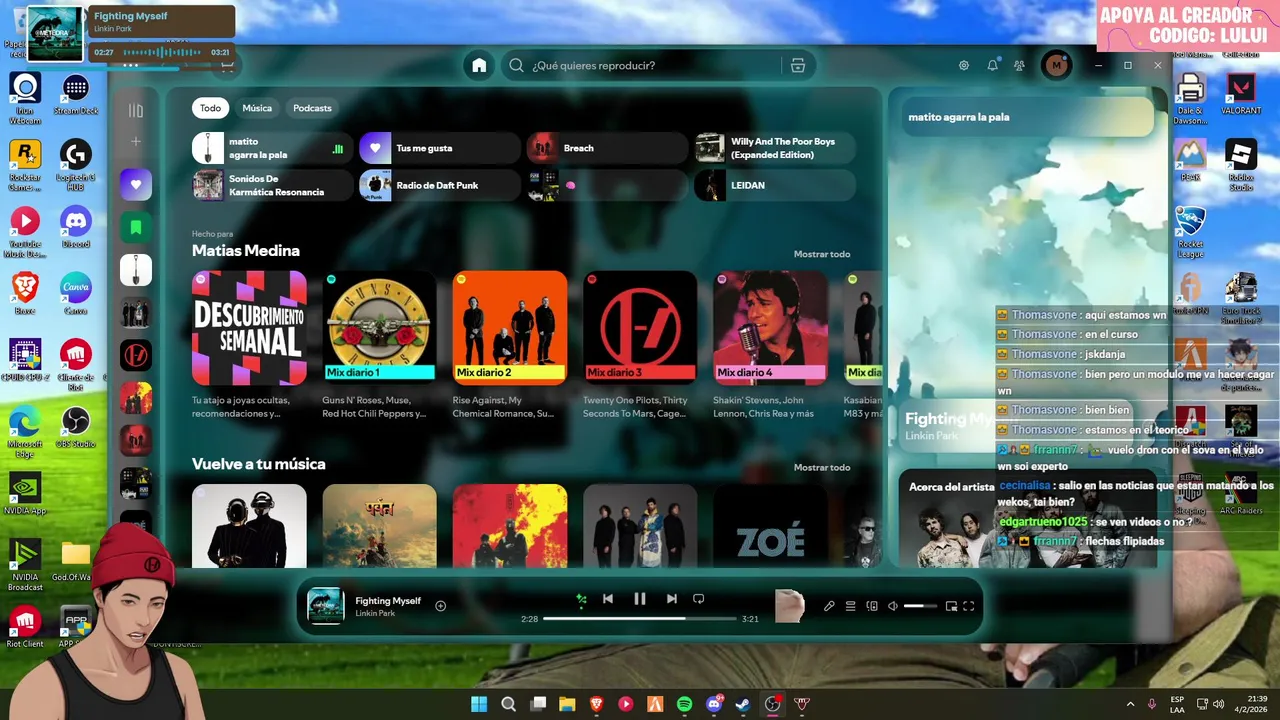The image size is (1280, 720).
Task: Collapse 'Tu biblioteca' using the sidebar library icon
Action: [x=136, y=111]
